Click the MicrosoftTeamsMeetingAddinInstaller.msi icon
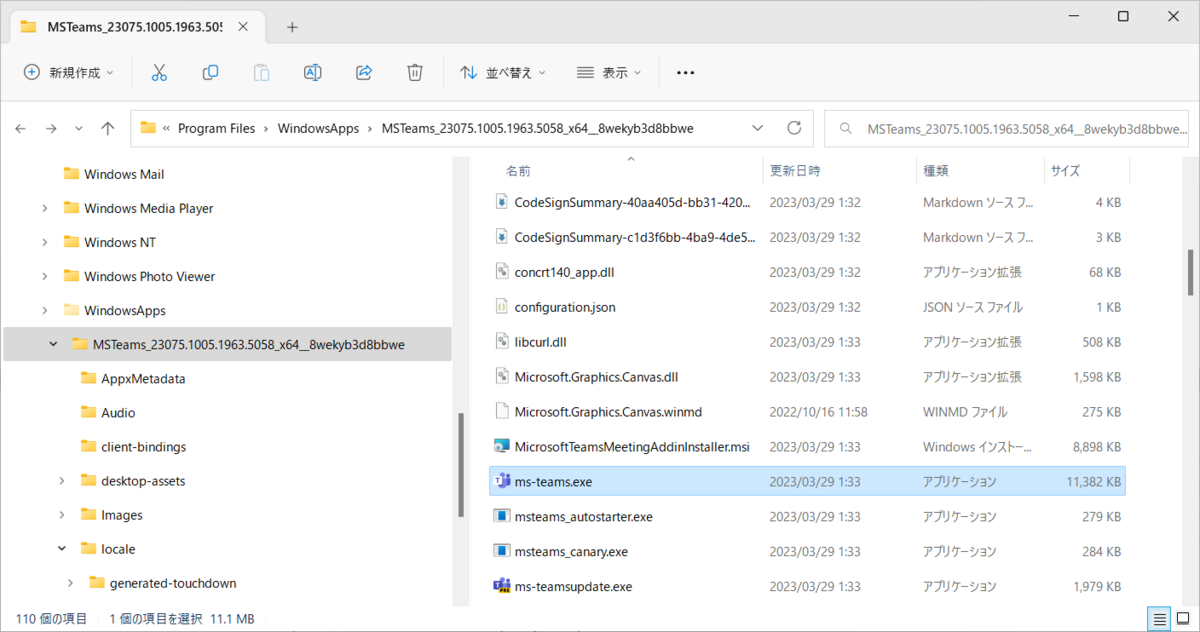1200x632 pixels. (x=502, y=446)
